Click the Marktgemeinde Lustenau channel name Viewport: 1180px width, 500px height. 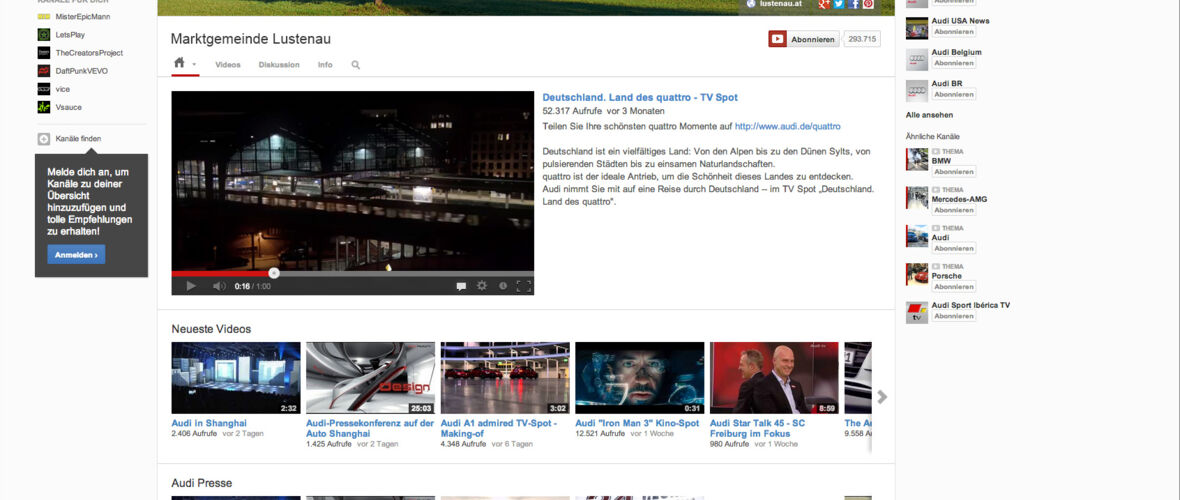[251, 39]
